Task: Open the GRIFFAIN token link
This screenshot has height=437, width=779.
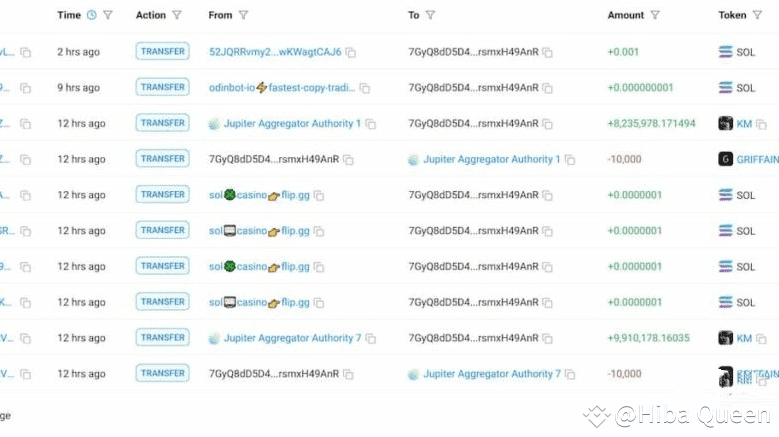Action: click(x=757, y=159)
